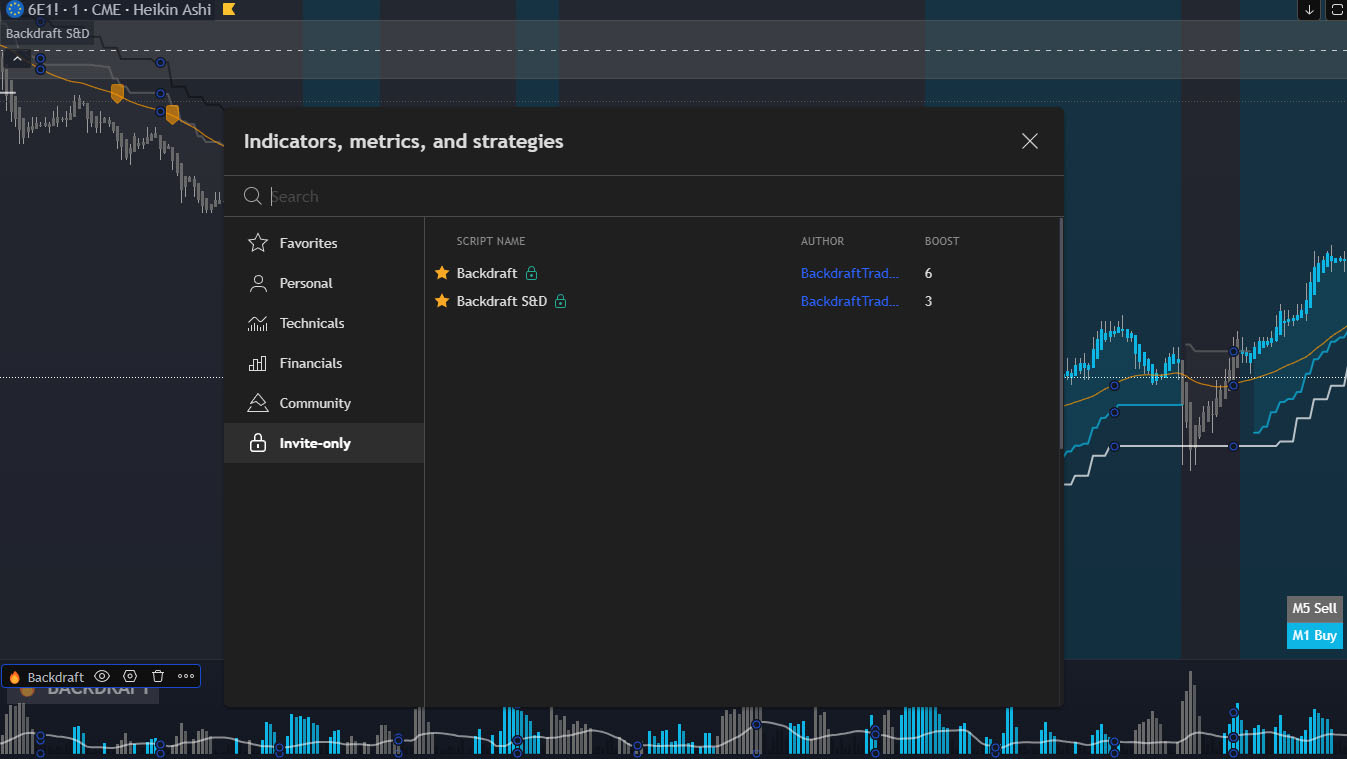Unfavorite the Backdraft script star
Viewport: 1347px width, 759px height.
tap(442, 273)
